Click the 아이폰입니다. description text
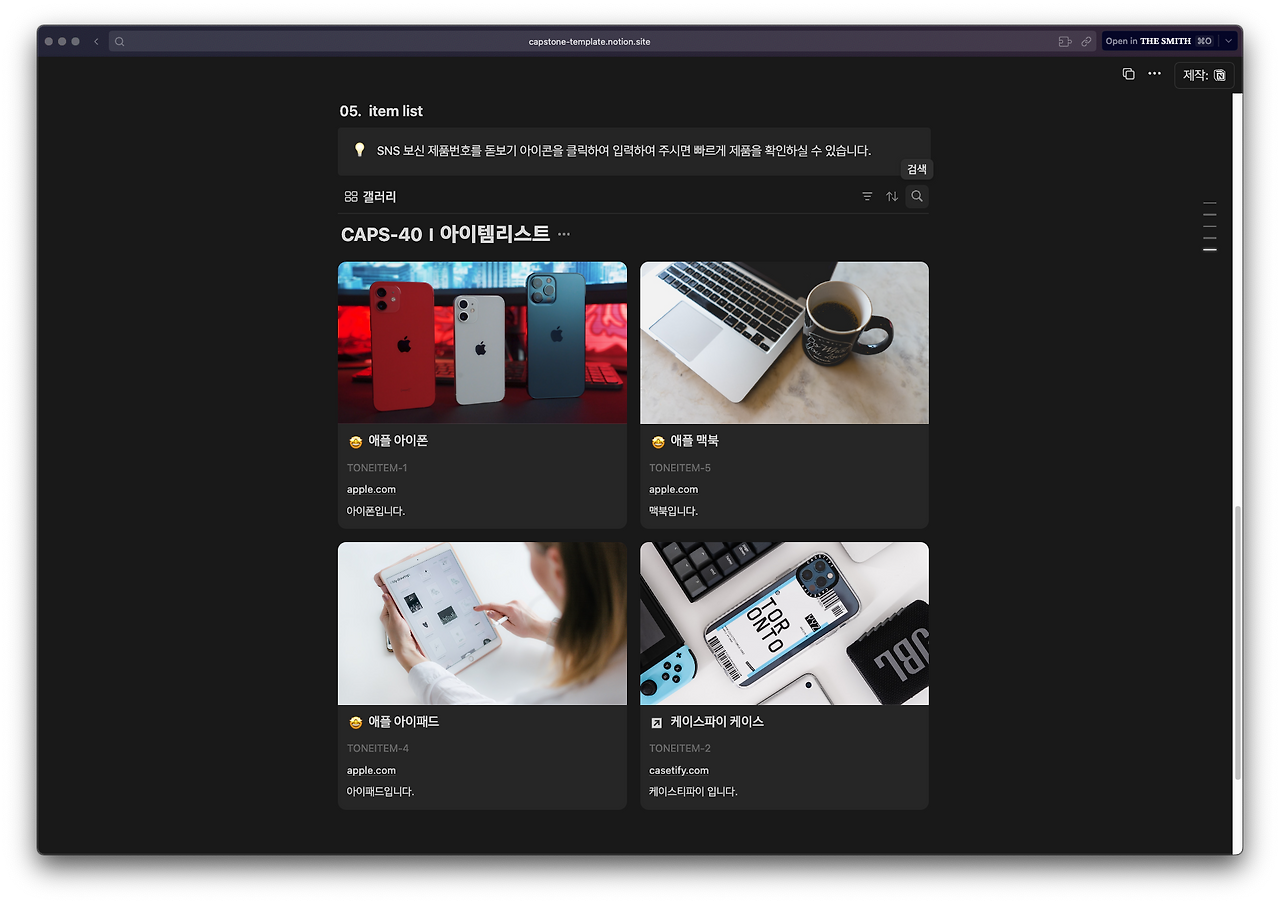 point(376,511)
